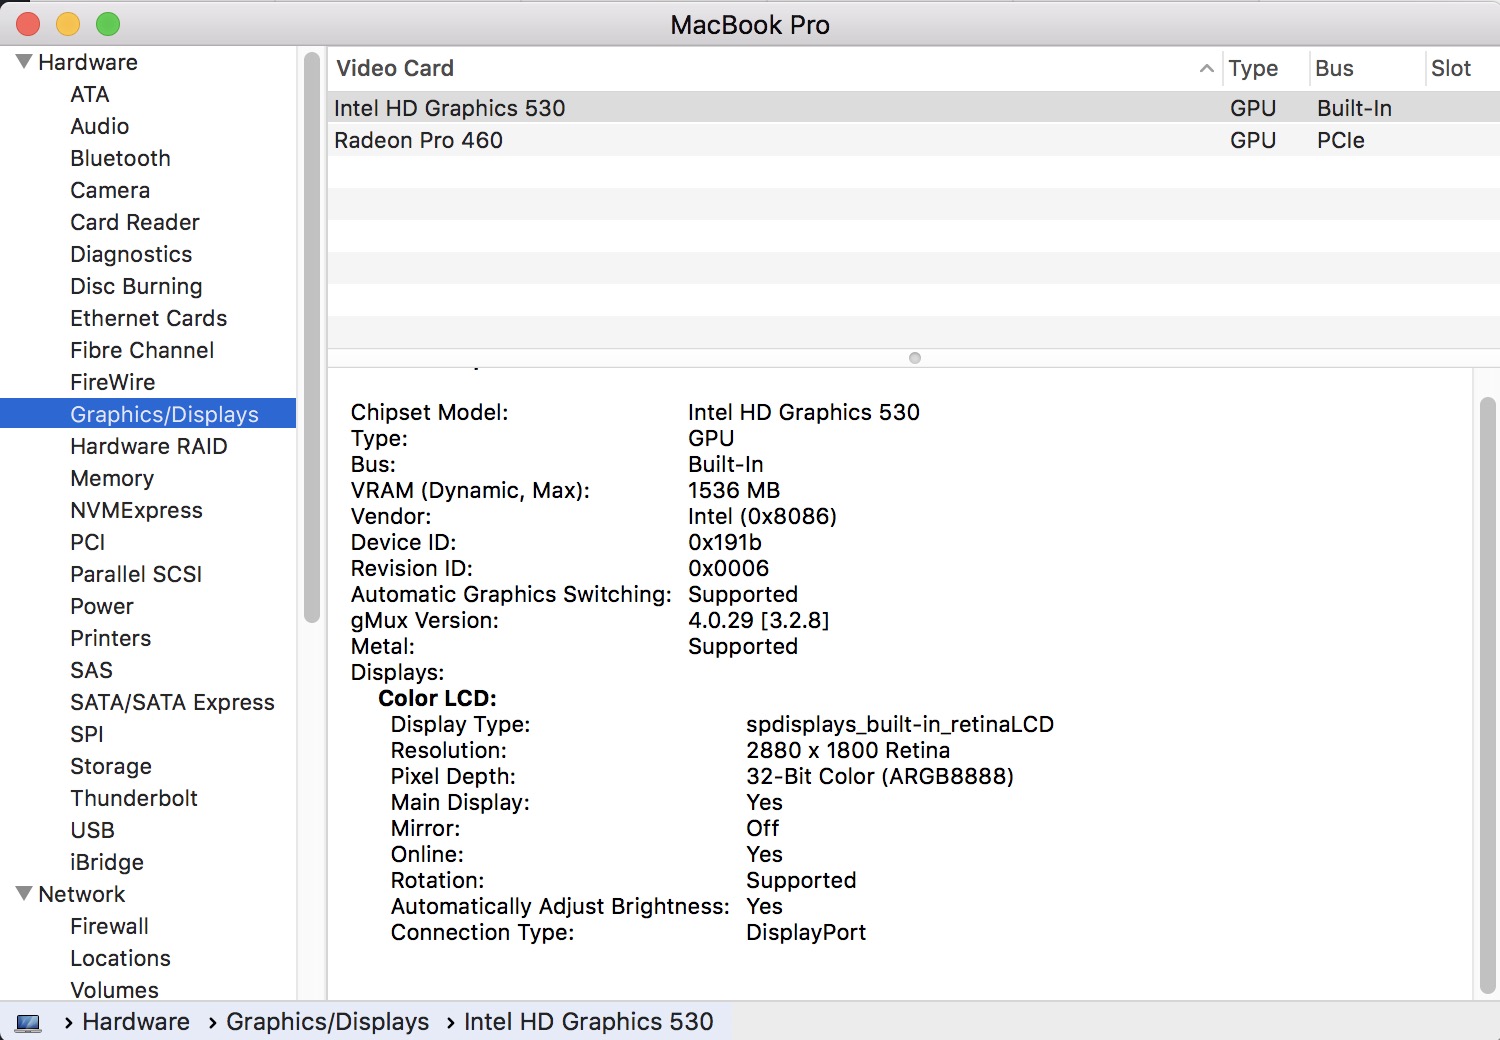The width and height of the screenshot is (1500, 1040).
Task: Click the 32-Bit Color pixel depth value
Action: 880,776
